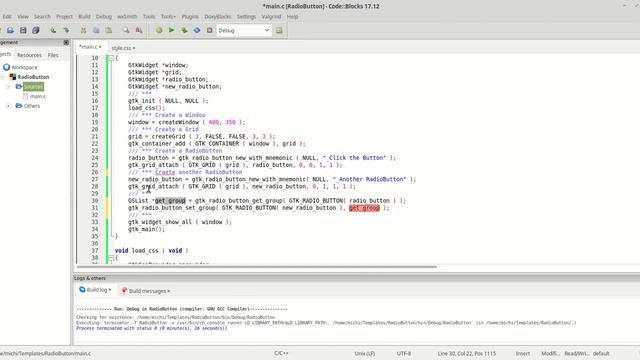Open the Settings menu
640x360 pixels.
coord(246,17)
